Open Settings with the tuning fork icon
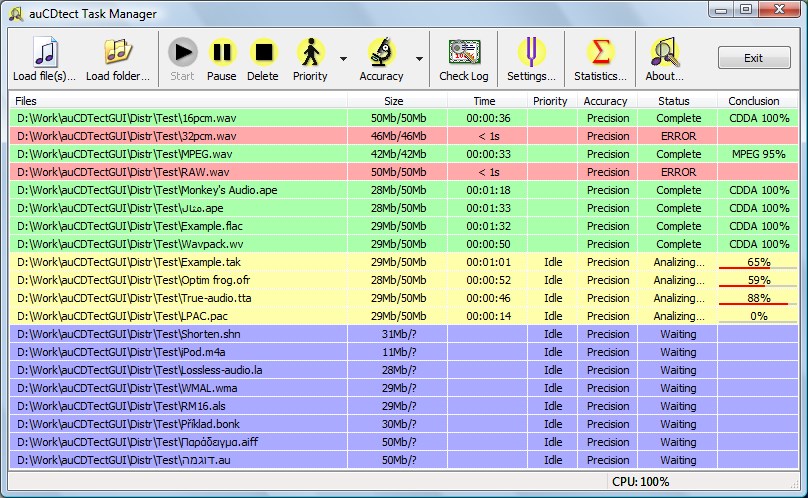808x498 pixels. click(x=531, y=52)
